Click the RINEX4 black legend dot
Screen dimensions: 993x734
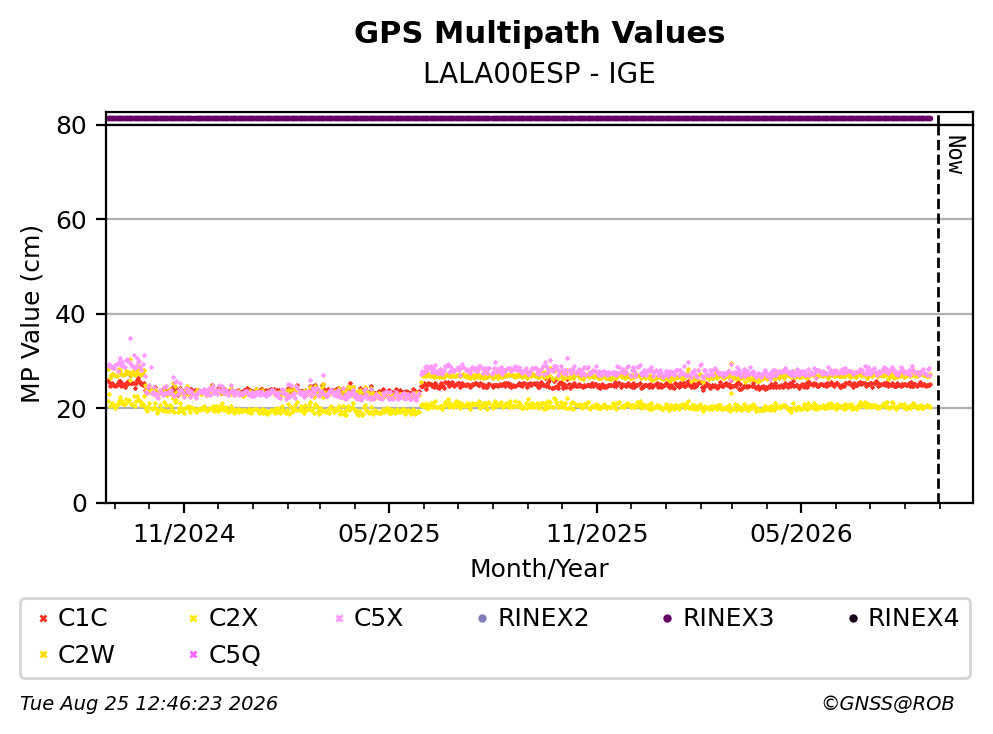(x=853, y=618)
